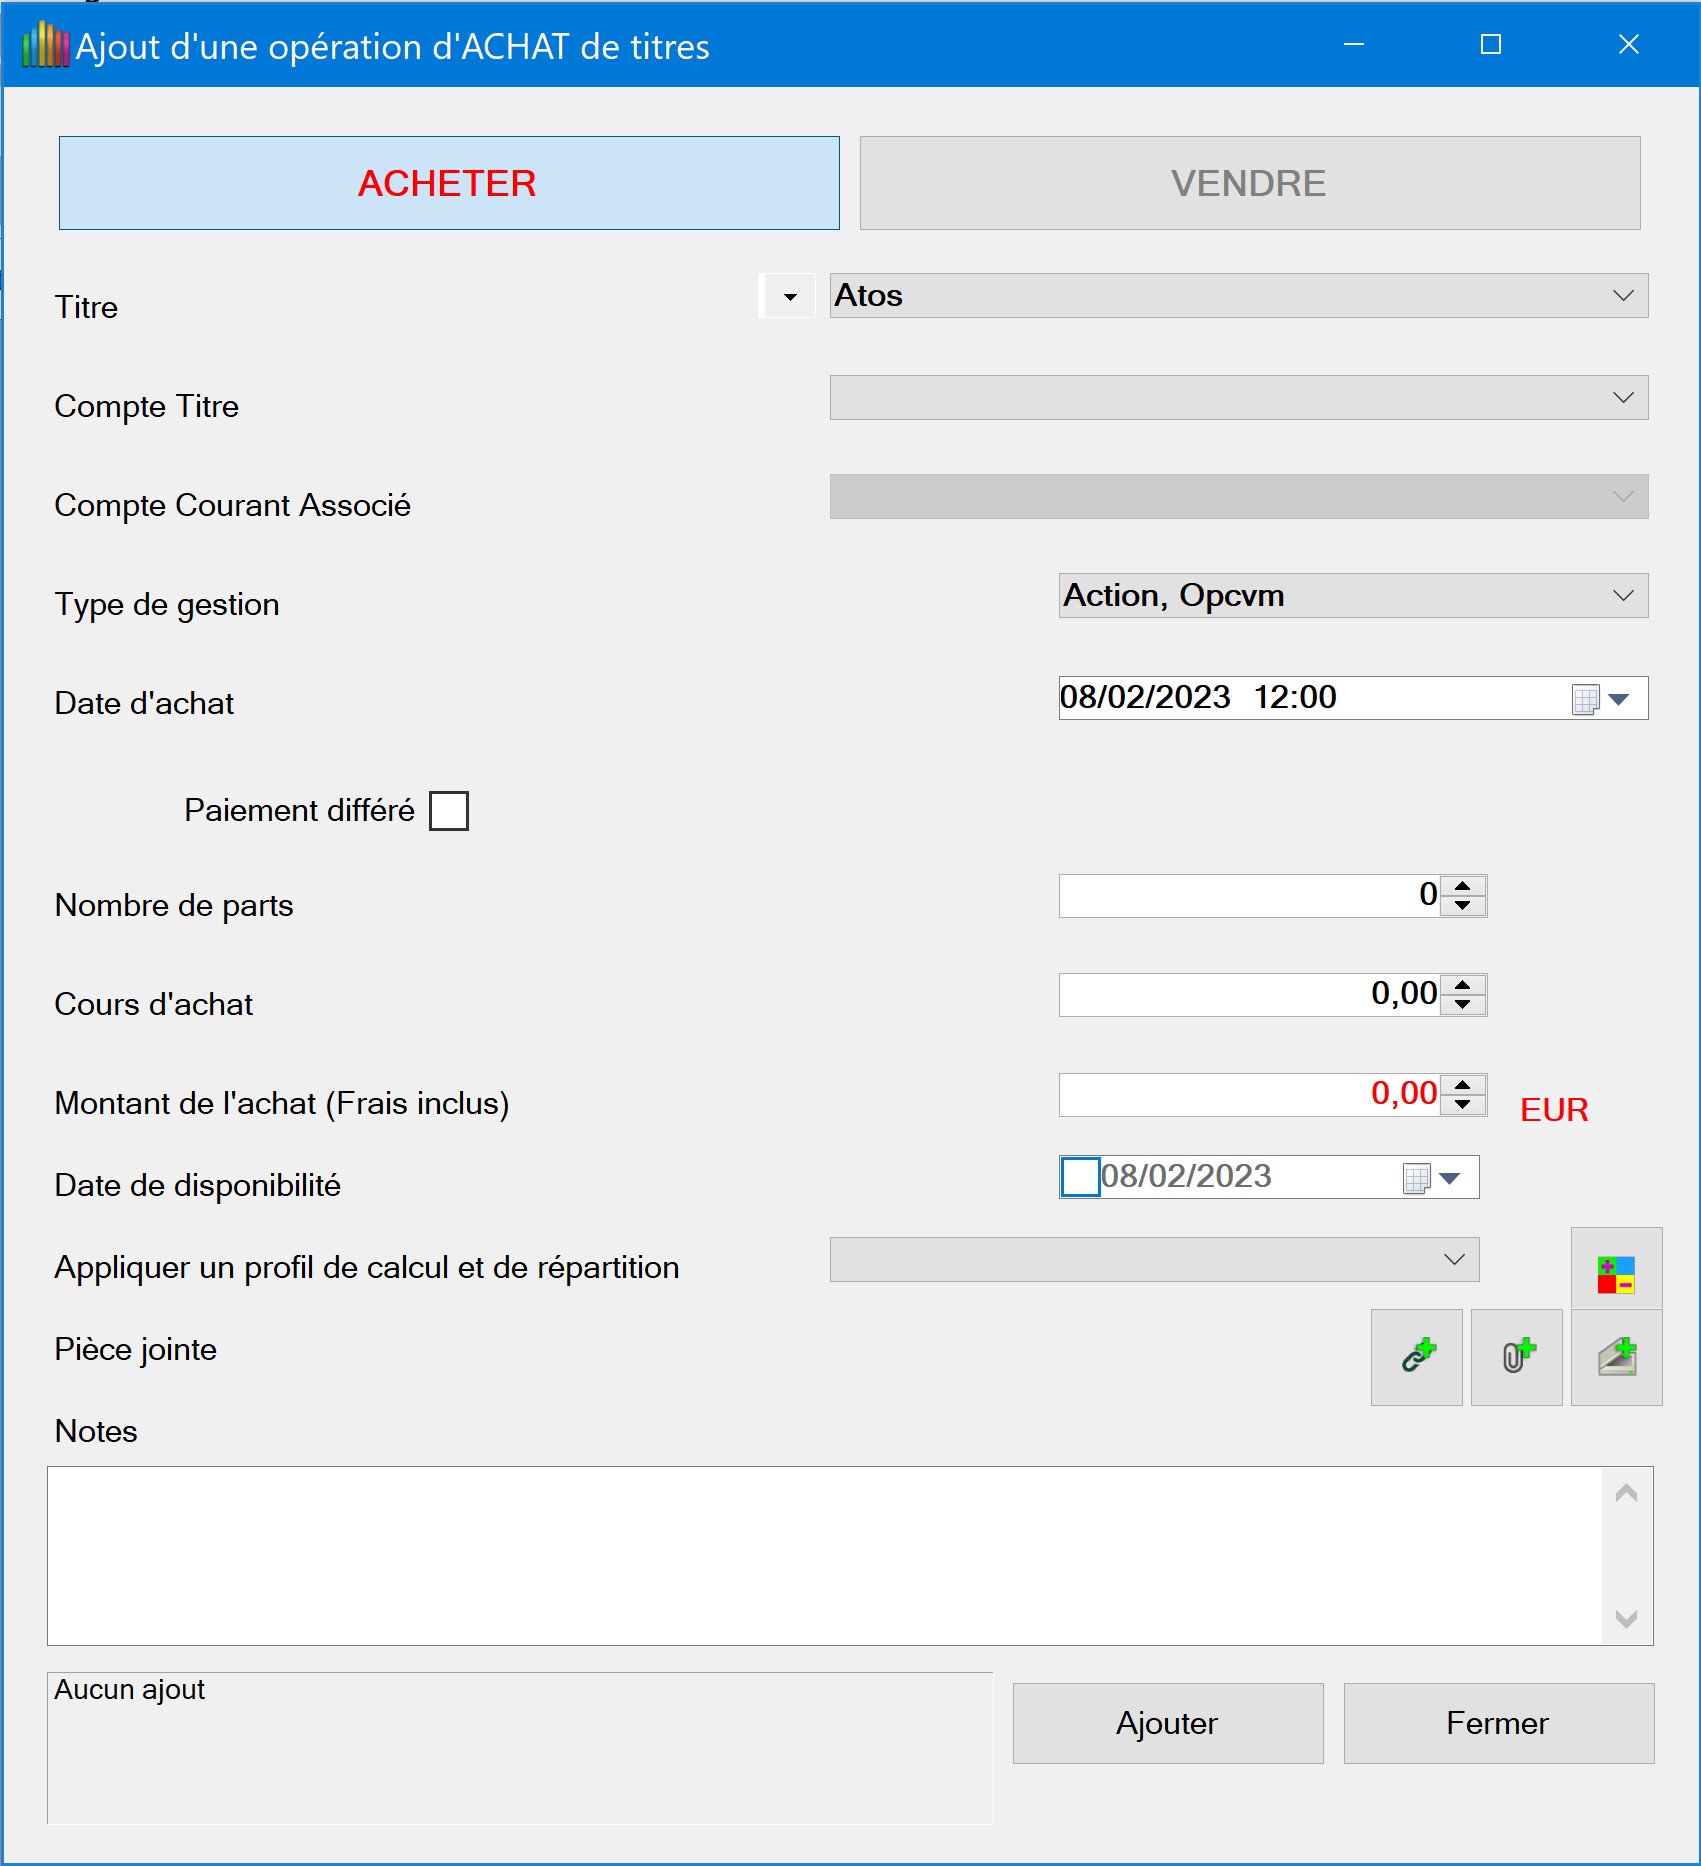Open calendar picker for Date de disponibilité
The height and width of the screenshot is (1866, 1701).
click(1448, 1178)
